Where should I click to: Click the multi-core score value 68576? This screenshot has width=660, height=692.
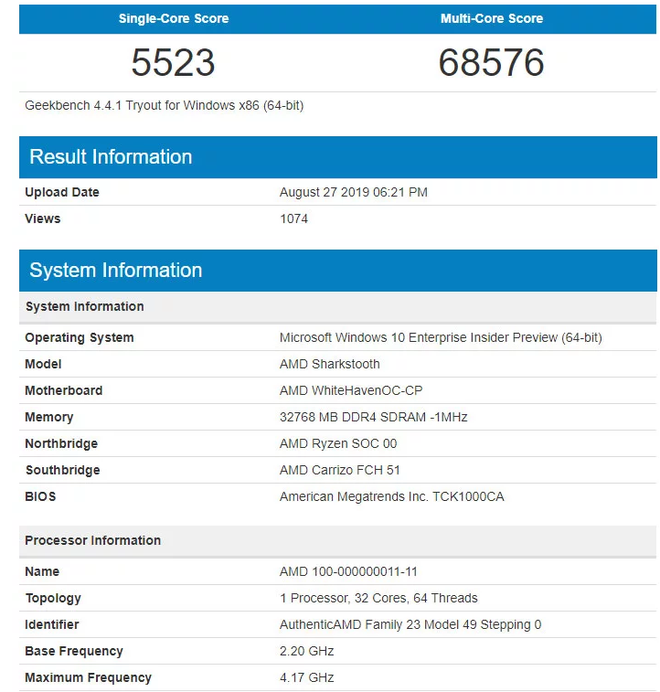pos(491,62)
